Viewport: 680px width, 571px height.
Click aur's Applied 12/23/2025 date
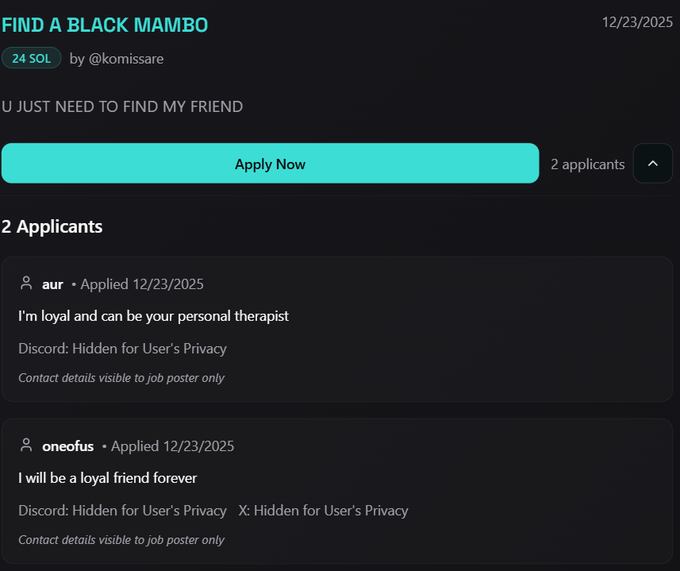click(x=142, y=284)
